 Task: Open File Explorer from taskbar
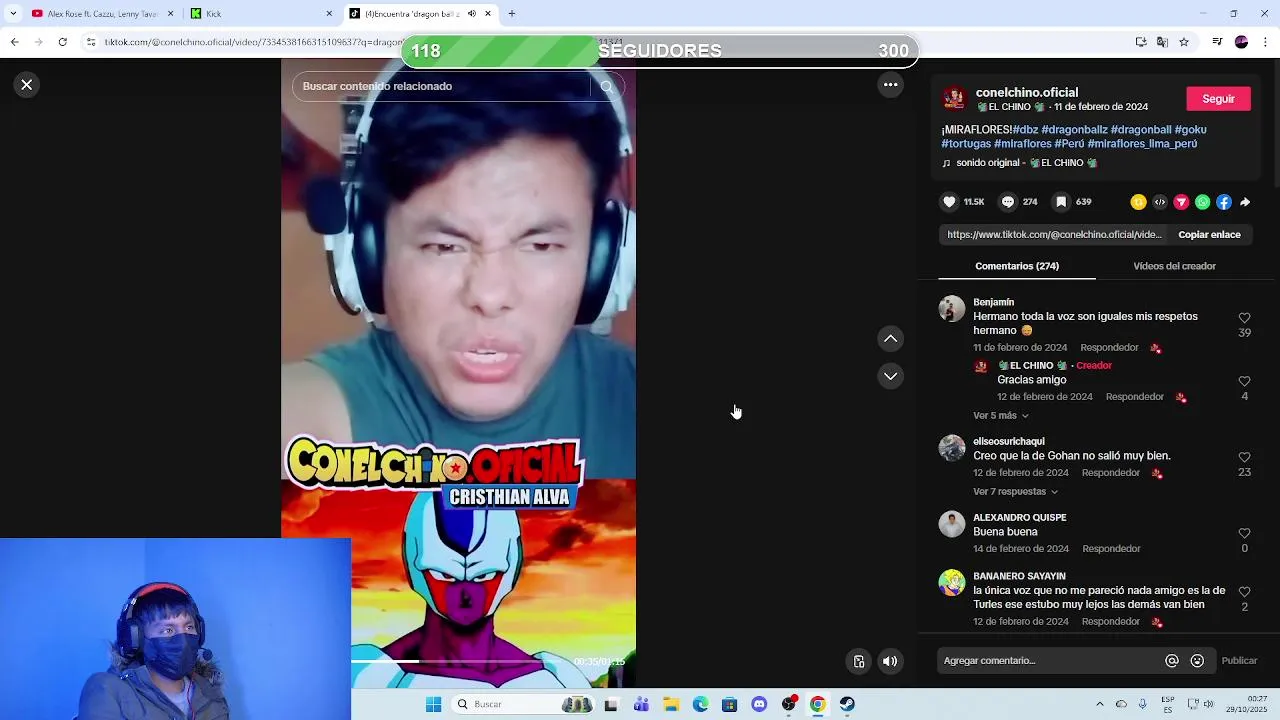click(671, 704)
